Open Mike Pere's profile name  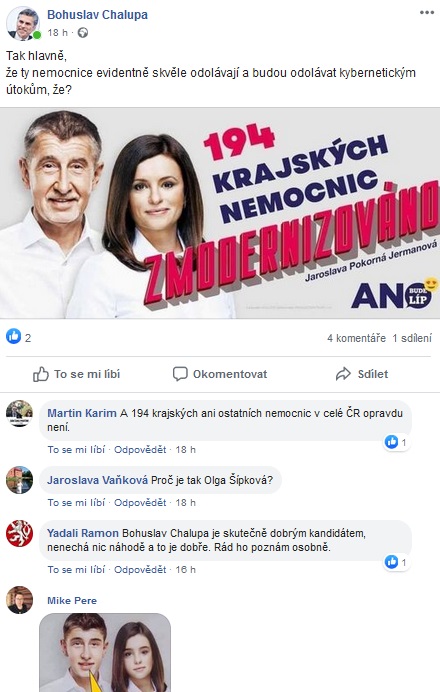[x=72, y=601]
